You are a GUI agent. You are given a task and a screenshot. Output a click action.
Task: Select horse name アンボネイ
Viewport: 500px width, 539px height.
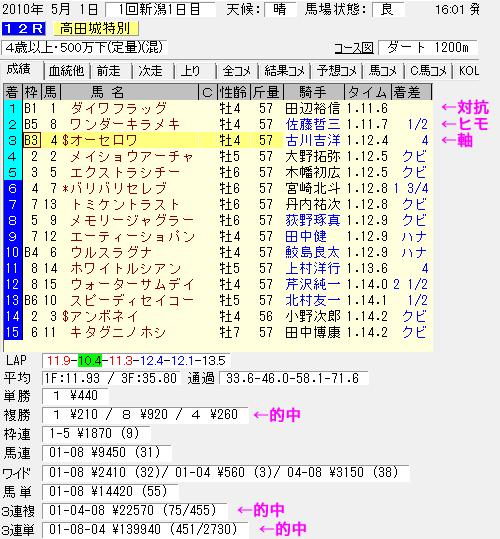coord(104,316)
